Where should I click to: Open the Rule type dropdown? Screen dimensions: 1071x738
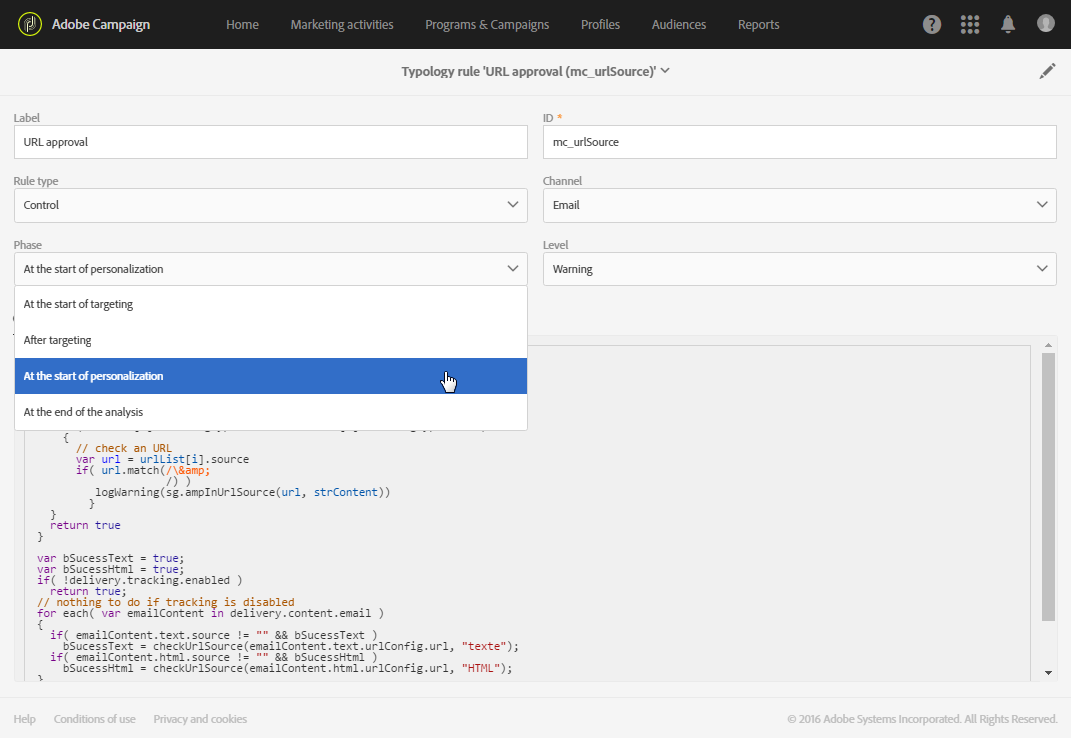270,205
